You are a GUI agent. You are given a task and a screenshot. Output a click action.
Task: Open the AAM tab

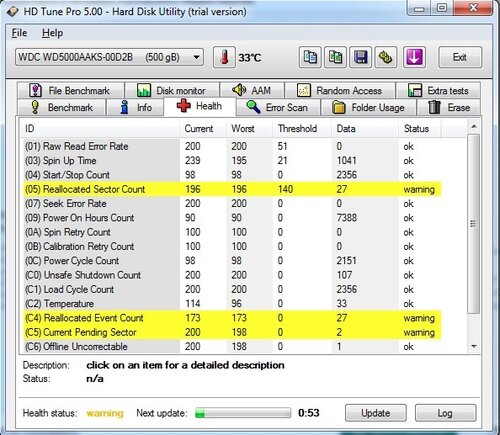(x=252, y=90)
